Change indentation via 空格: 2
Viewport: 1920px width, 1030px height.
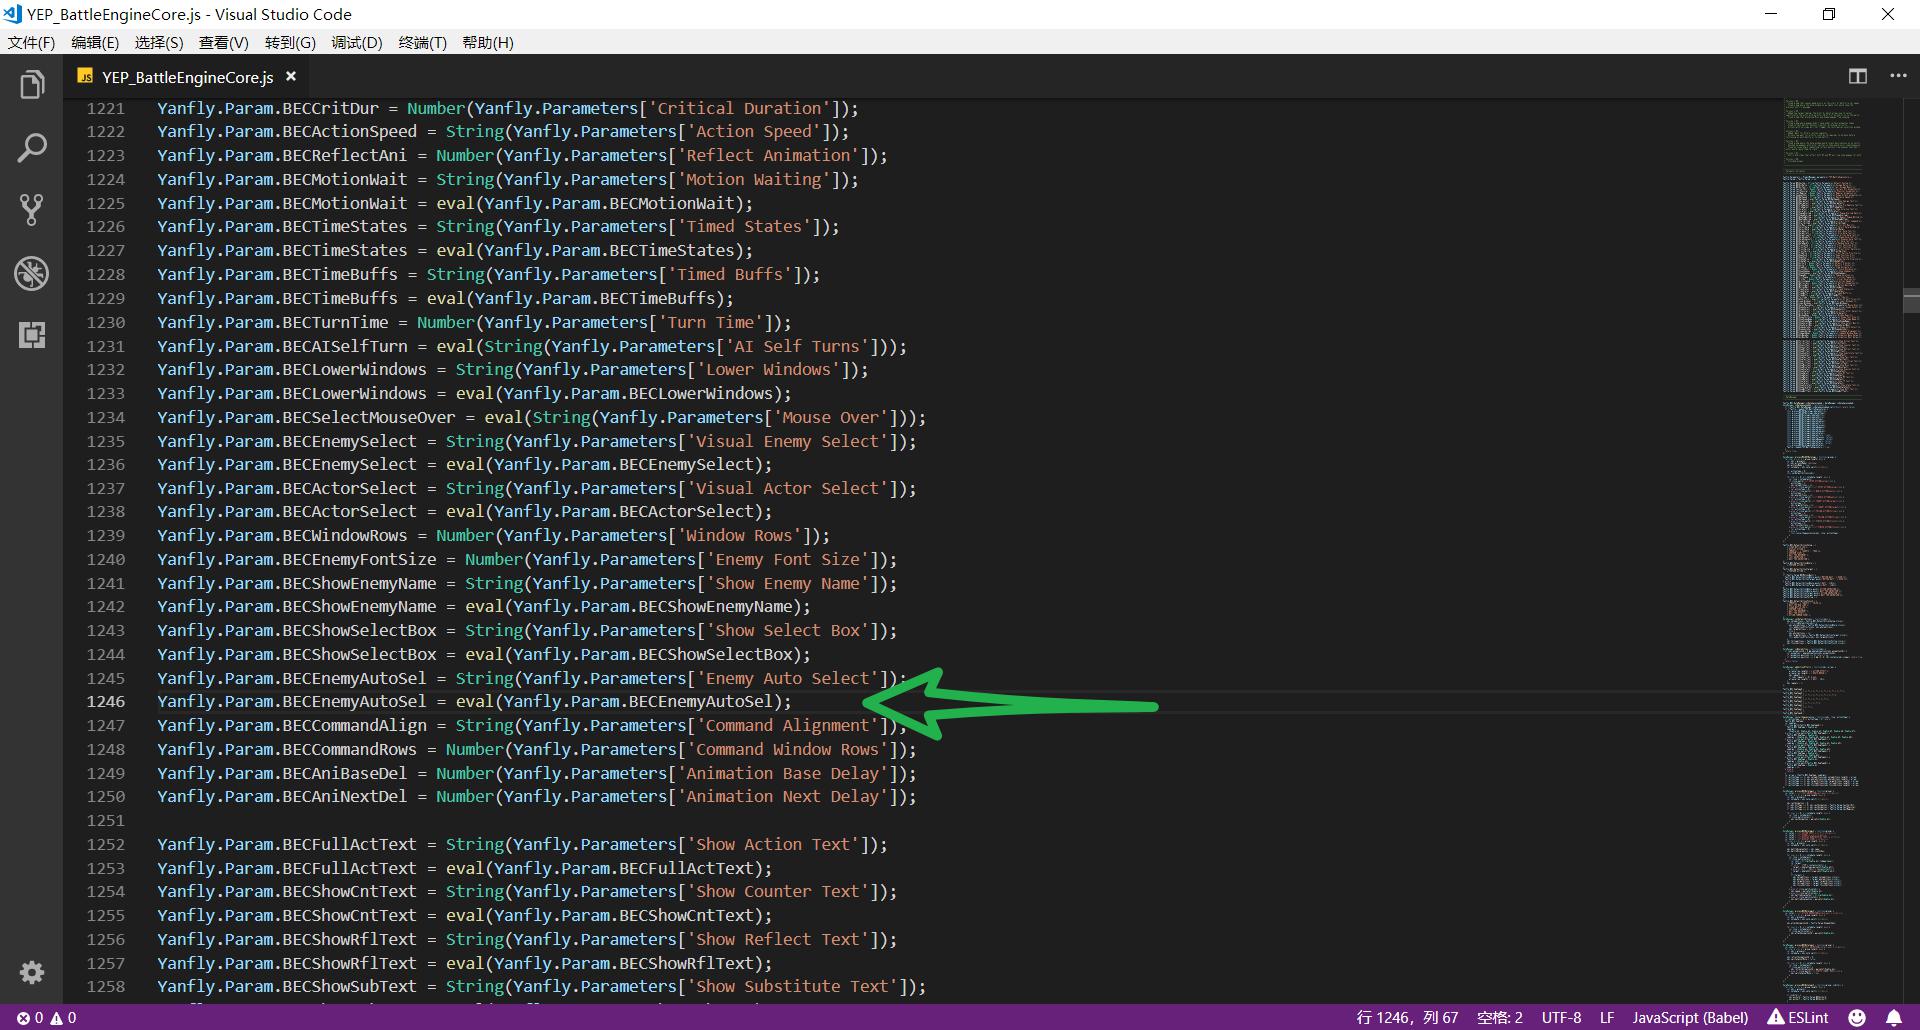pyautogui.click(x=1500, y=1018)
